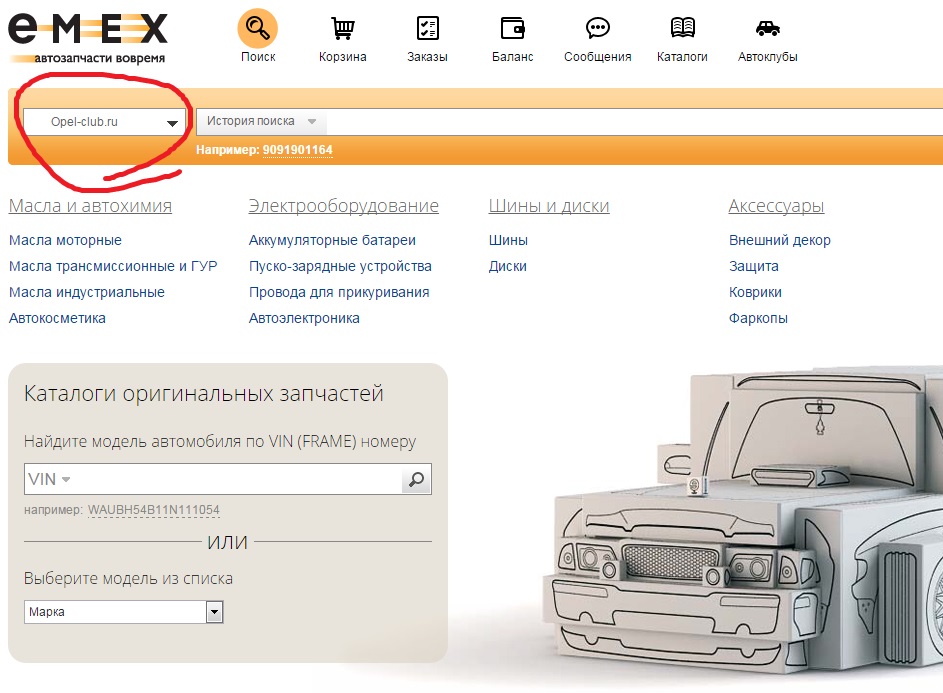This screenshot has height=693, width=943.
Task: Open the Аккумуляторные батареи link
Action: pos(332,240)
